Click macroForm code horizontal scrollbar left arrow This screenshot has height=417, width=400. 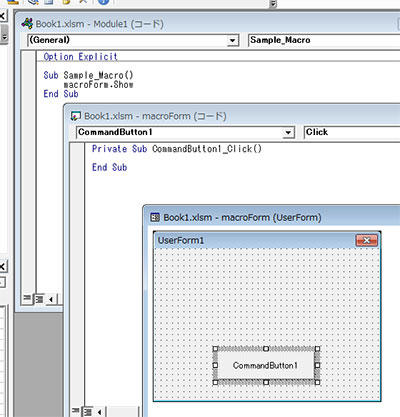click(x=99, y=412)
